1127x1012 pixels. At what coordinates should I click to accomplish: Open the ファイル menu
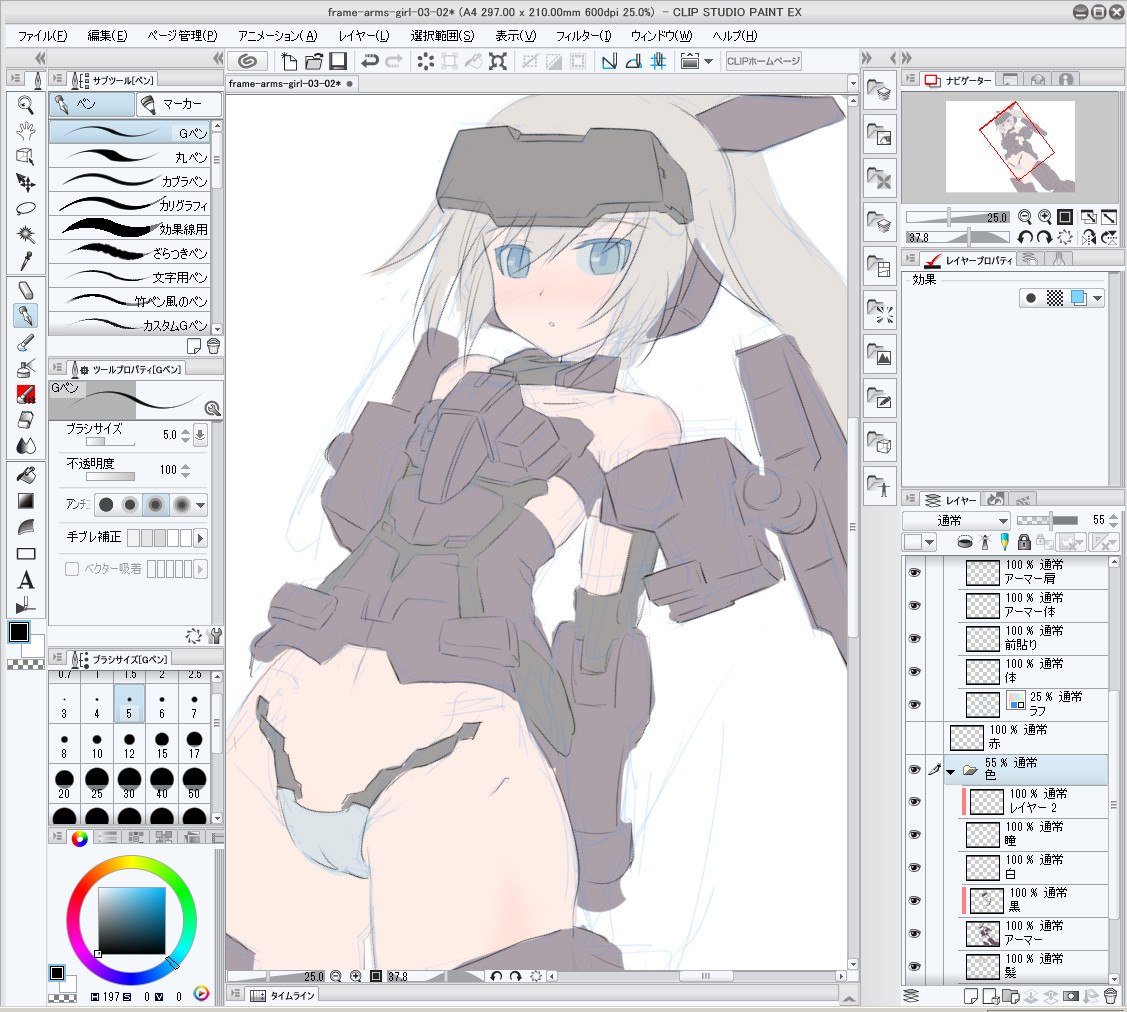click(x=42, y=36)
